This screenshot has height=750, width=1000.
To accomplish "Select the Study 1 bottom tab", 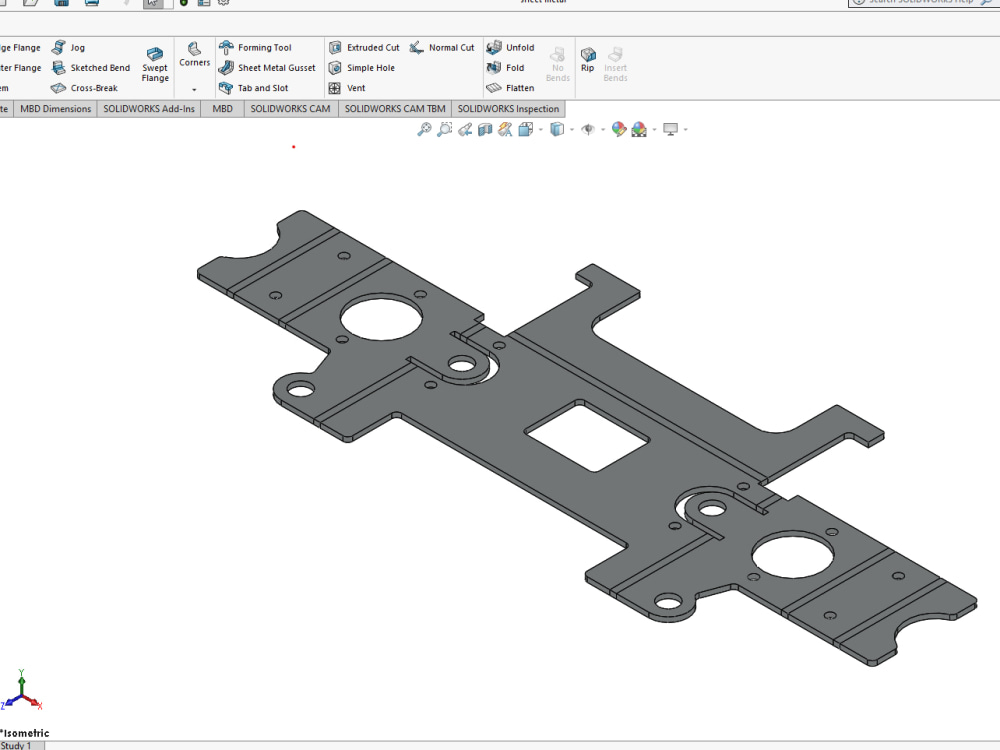I will (x=20, y=745).
